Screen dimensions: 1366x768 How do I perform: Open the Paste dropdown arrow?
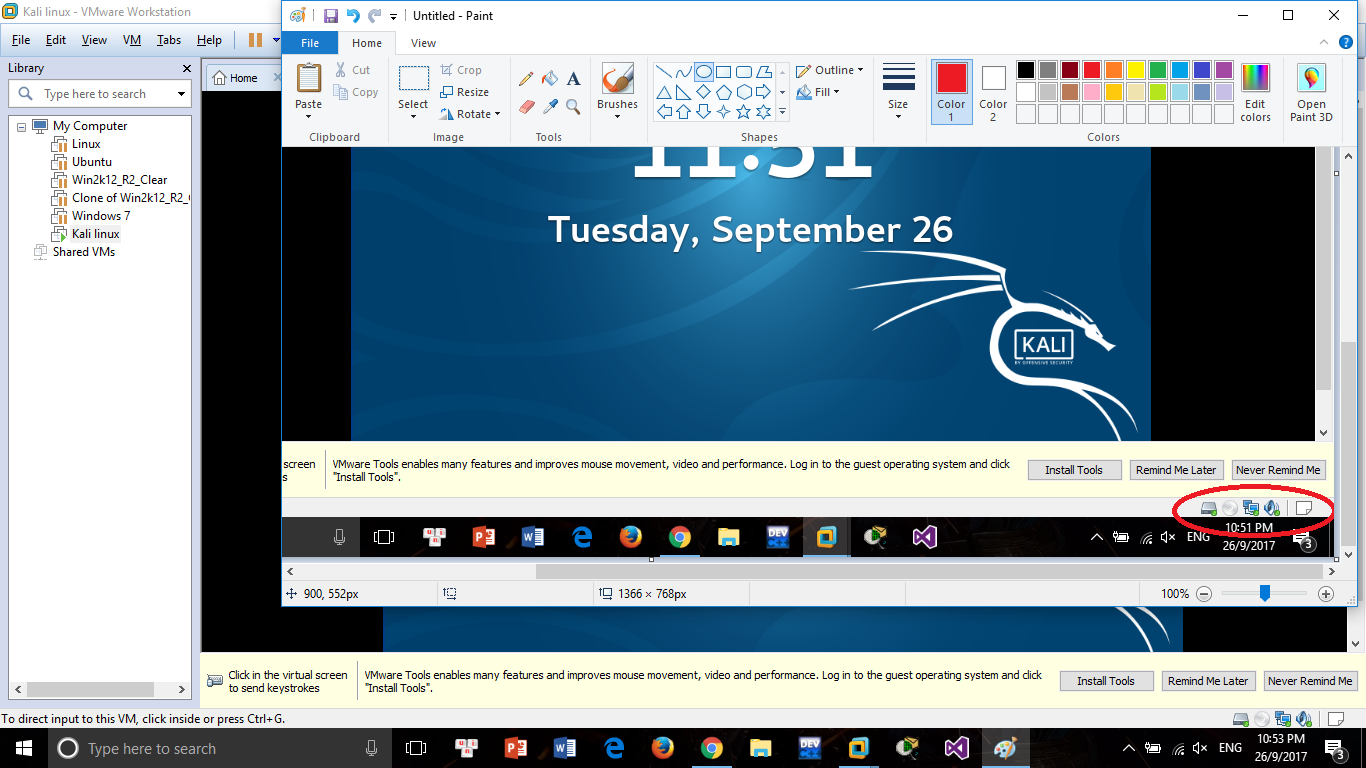[309, 116]
